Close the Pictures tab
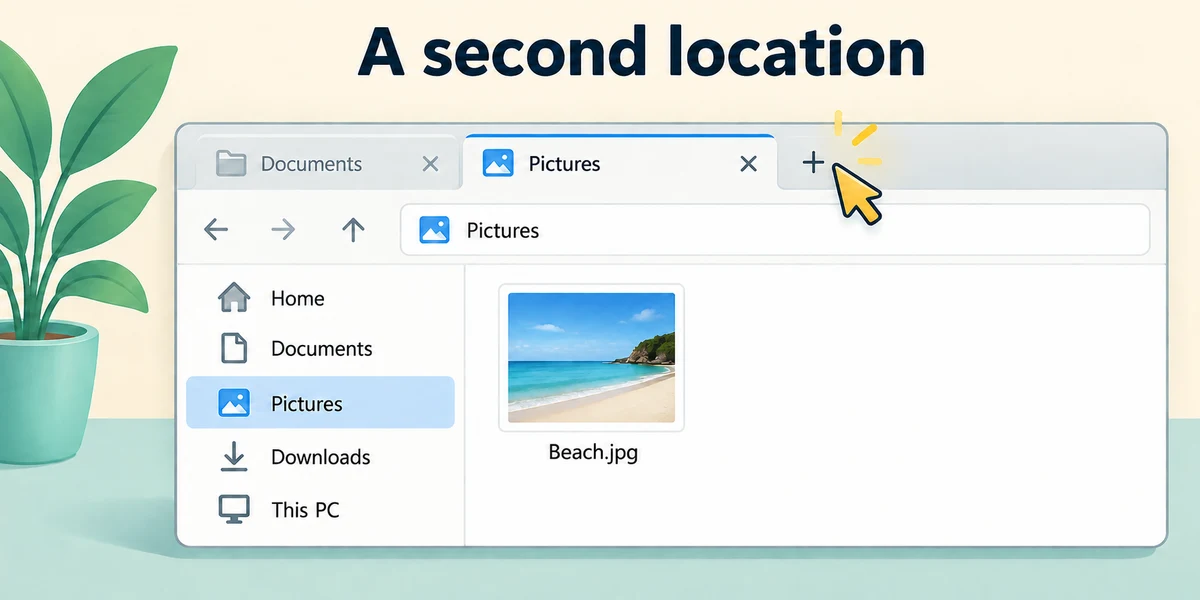This screenshot has width=1200, height=600. (748, 164)
